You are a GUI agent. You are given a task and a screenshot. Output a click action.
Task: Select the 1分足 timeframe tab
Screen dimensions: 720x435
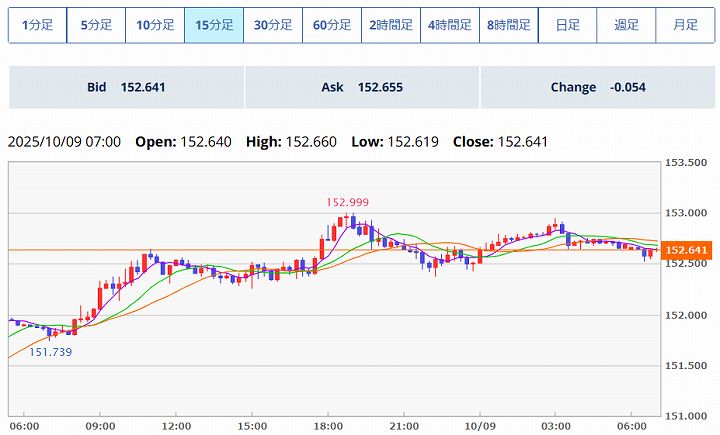point(38,25)
